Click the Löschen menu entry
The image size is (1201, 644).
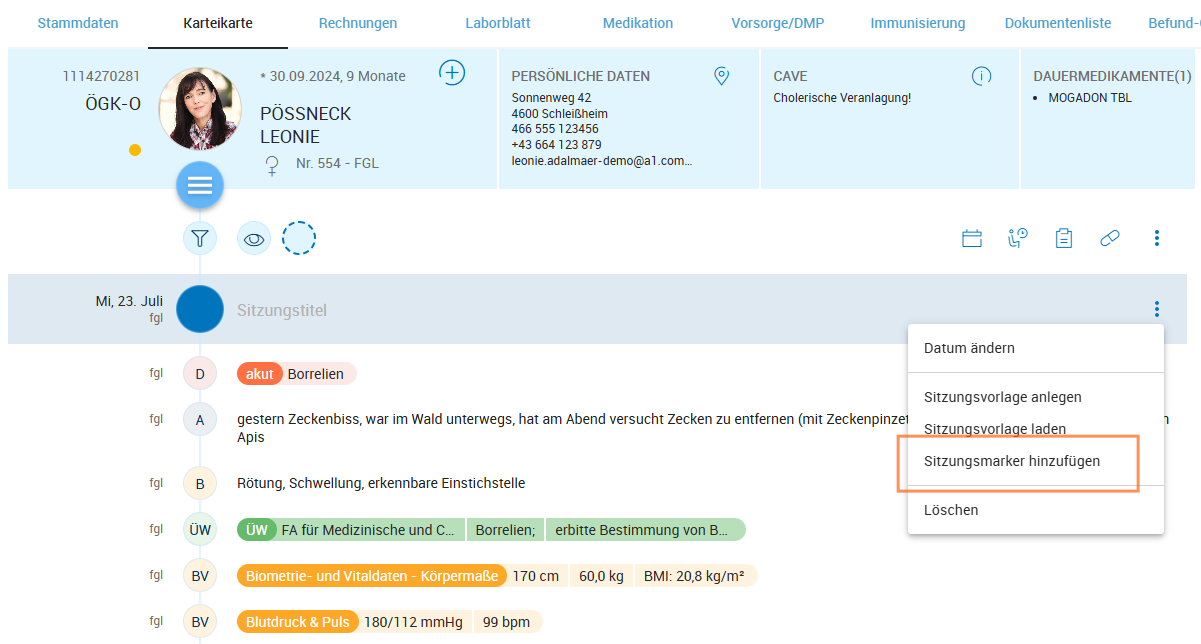tap(951, 510)
